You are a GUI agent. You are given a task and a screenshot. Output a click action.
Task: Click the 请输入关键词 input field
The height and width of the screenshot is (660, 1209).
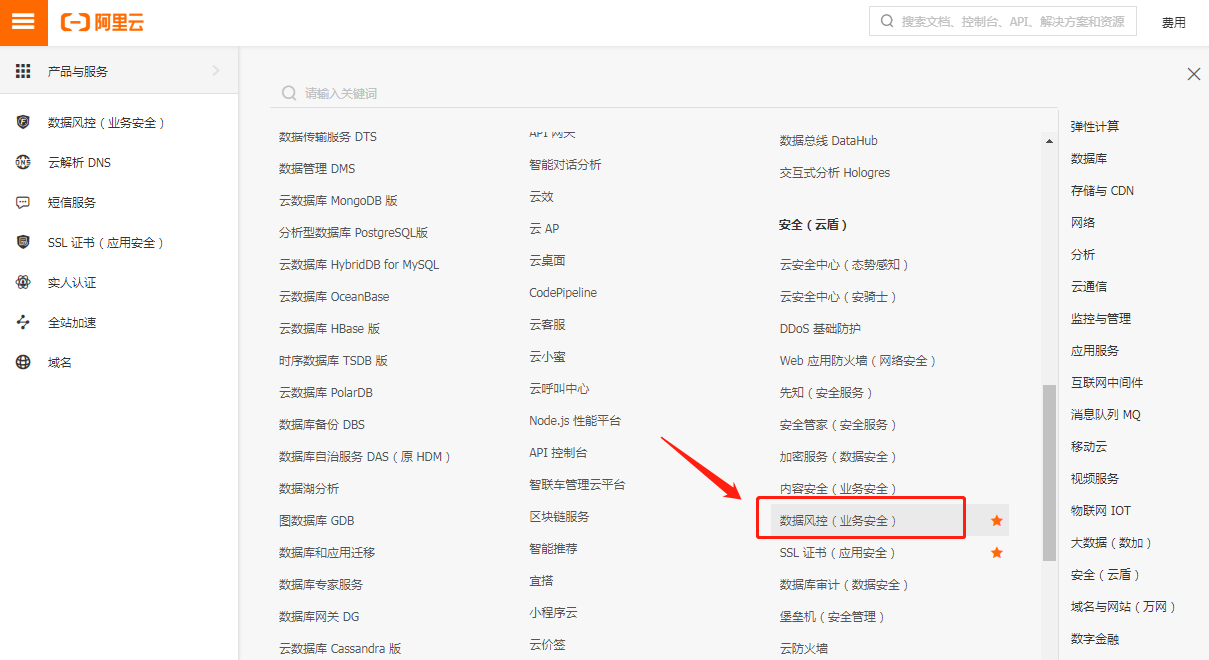(663, 93)
